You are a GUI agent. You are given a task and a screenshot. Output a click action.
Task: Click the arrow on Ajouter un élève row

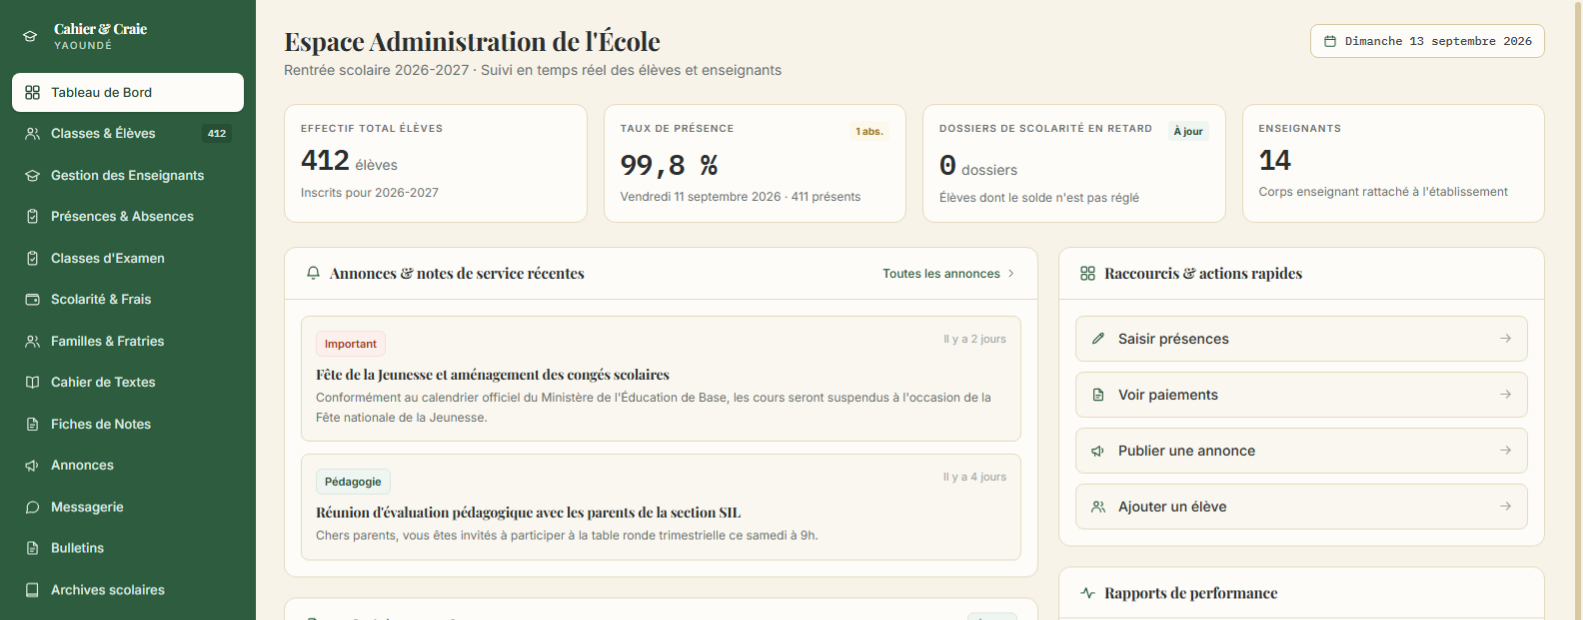(x=1505, y=507)
